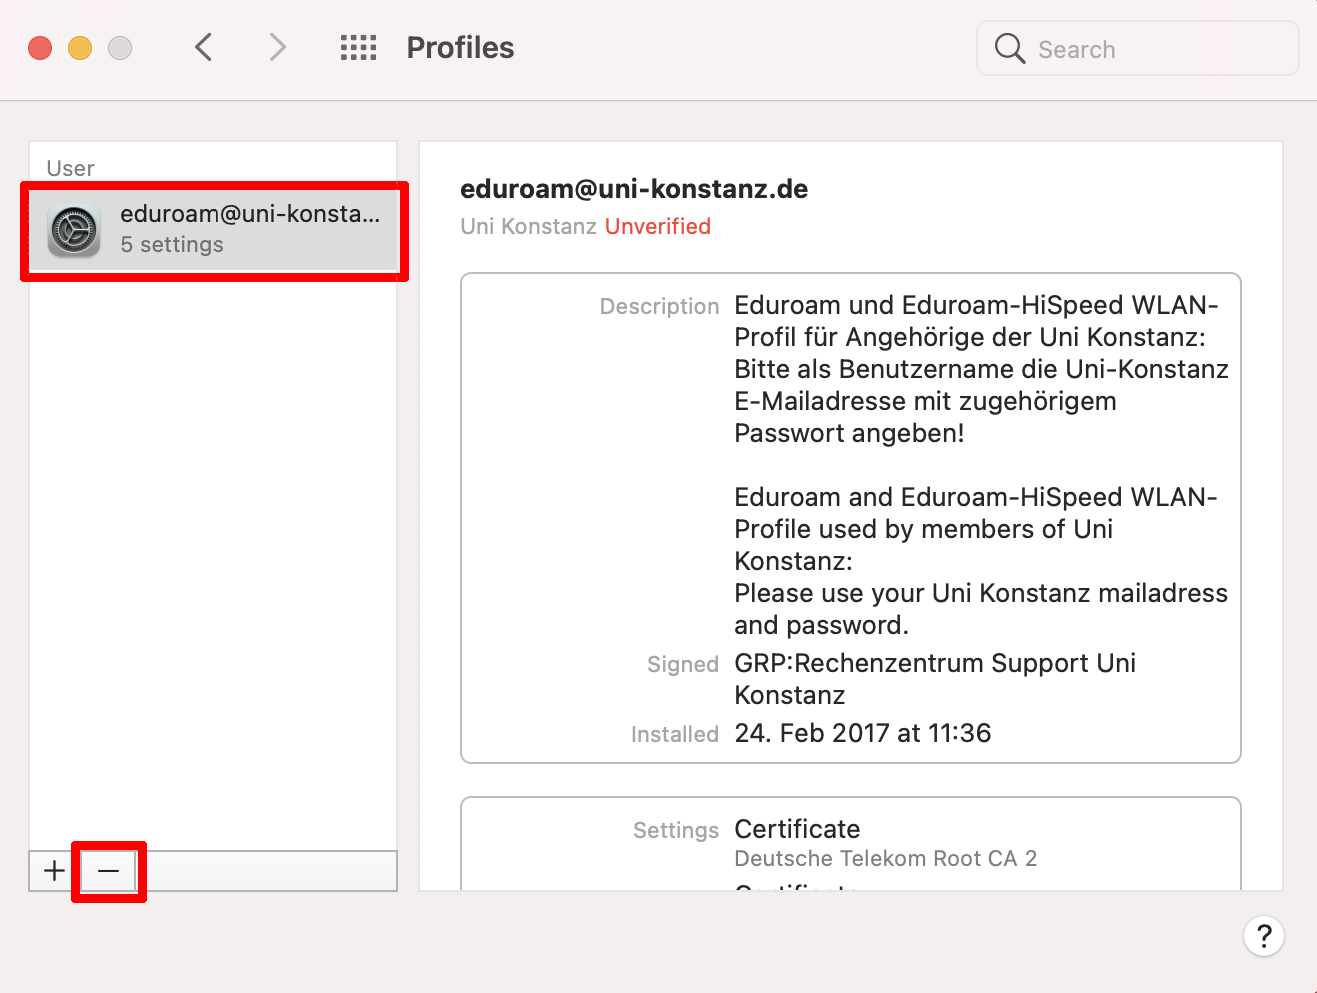Image resolution: width=1317 pixels, height=993 pixels.
Task: Click the 'Signed' field label
Action: pyautogui.click(x=683, y=665)
